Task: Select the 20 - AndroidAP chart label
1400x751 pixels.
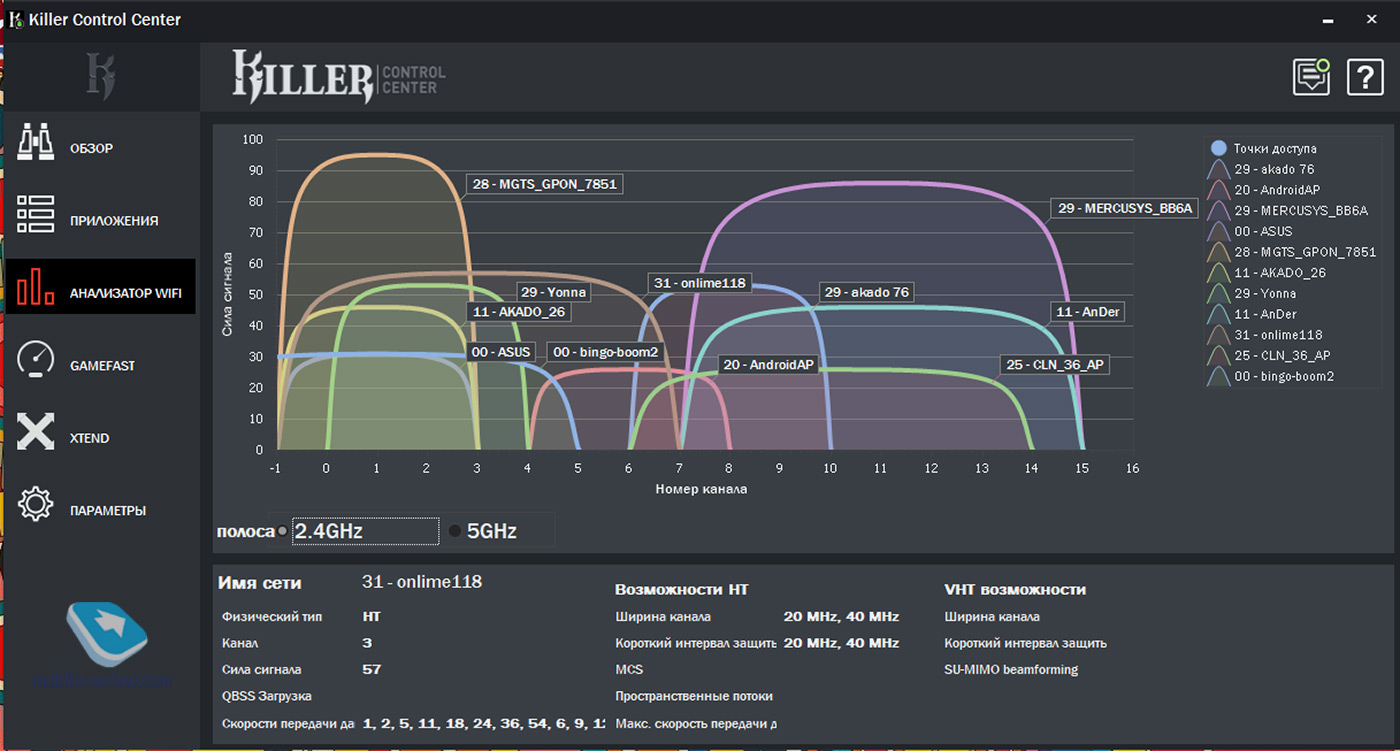Action: point(768,365)
